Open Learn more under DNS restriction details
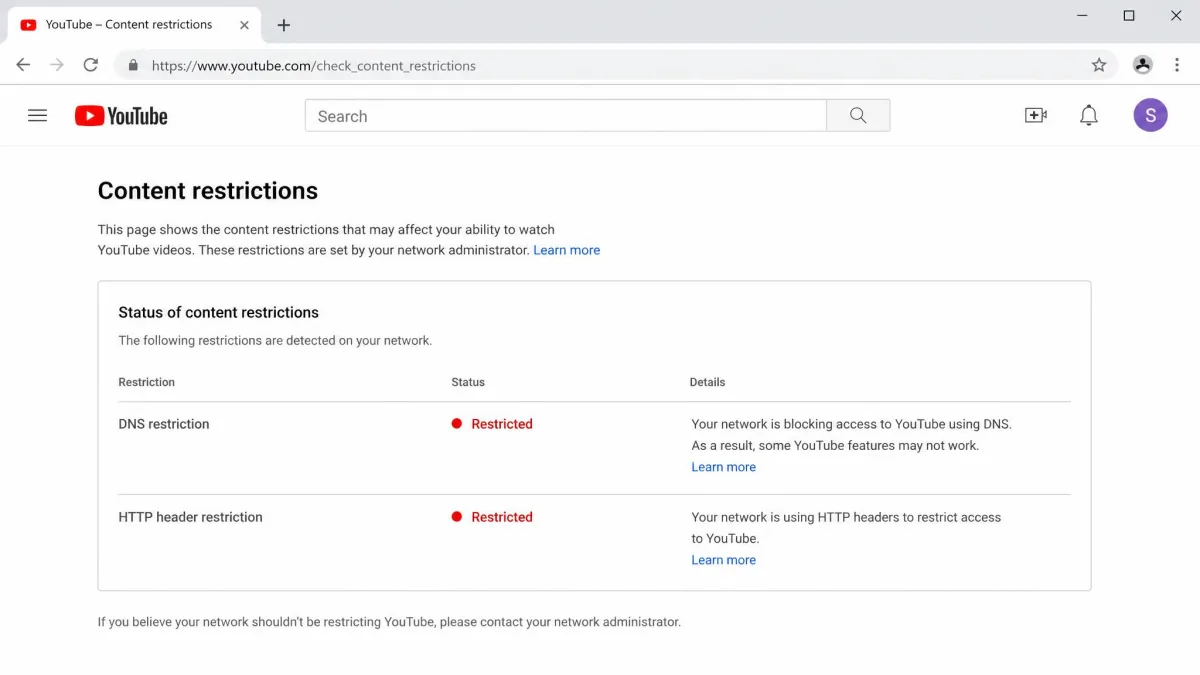 (x=724, y=467)
